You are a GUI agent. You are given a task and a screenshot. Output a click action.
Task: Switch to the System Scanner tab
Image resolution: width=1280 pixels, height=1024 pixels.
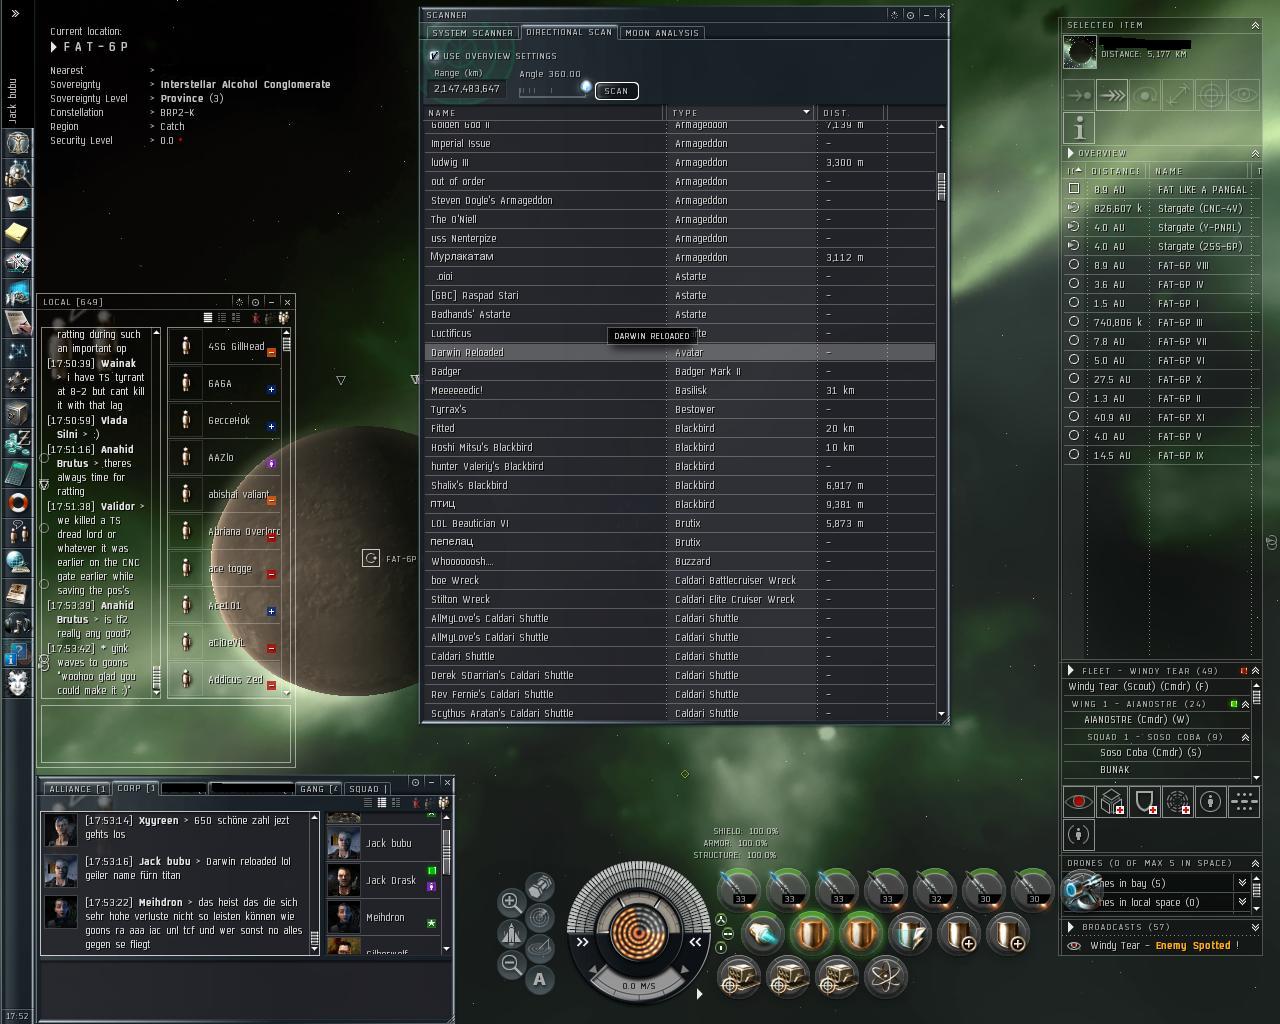pyautogui.click(x=472, y=33)
